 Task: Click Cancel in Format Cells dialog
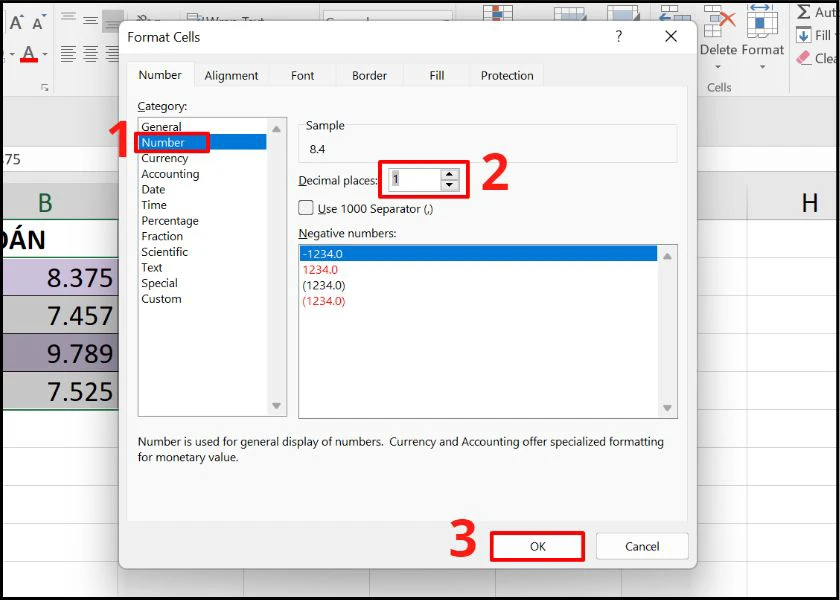(642, 546)
